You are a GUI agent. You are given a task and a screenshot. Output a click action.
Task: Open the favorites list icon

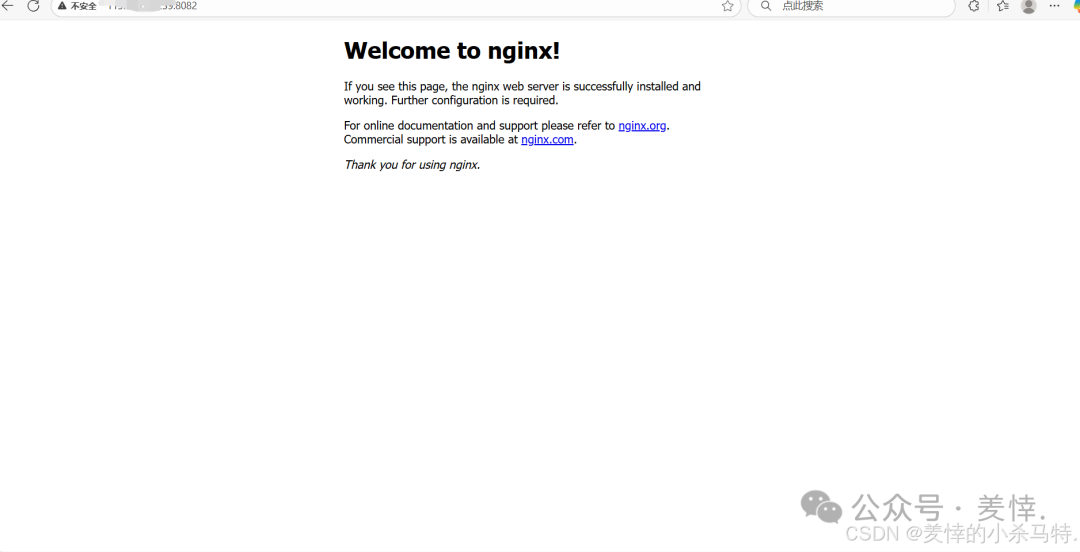pyautogui.click(x=1003, y=6)
